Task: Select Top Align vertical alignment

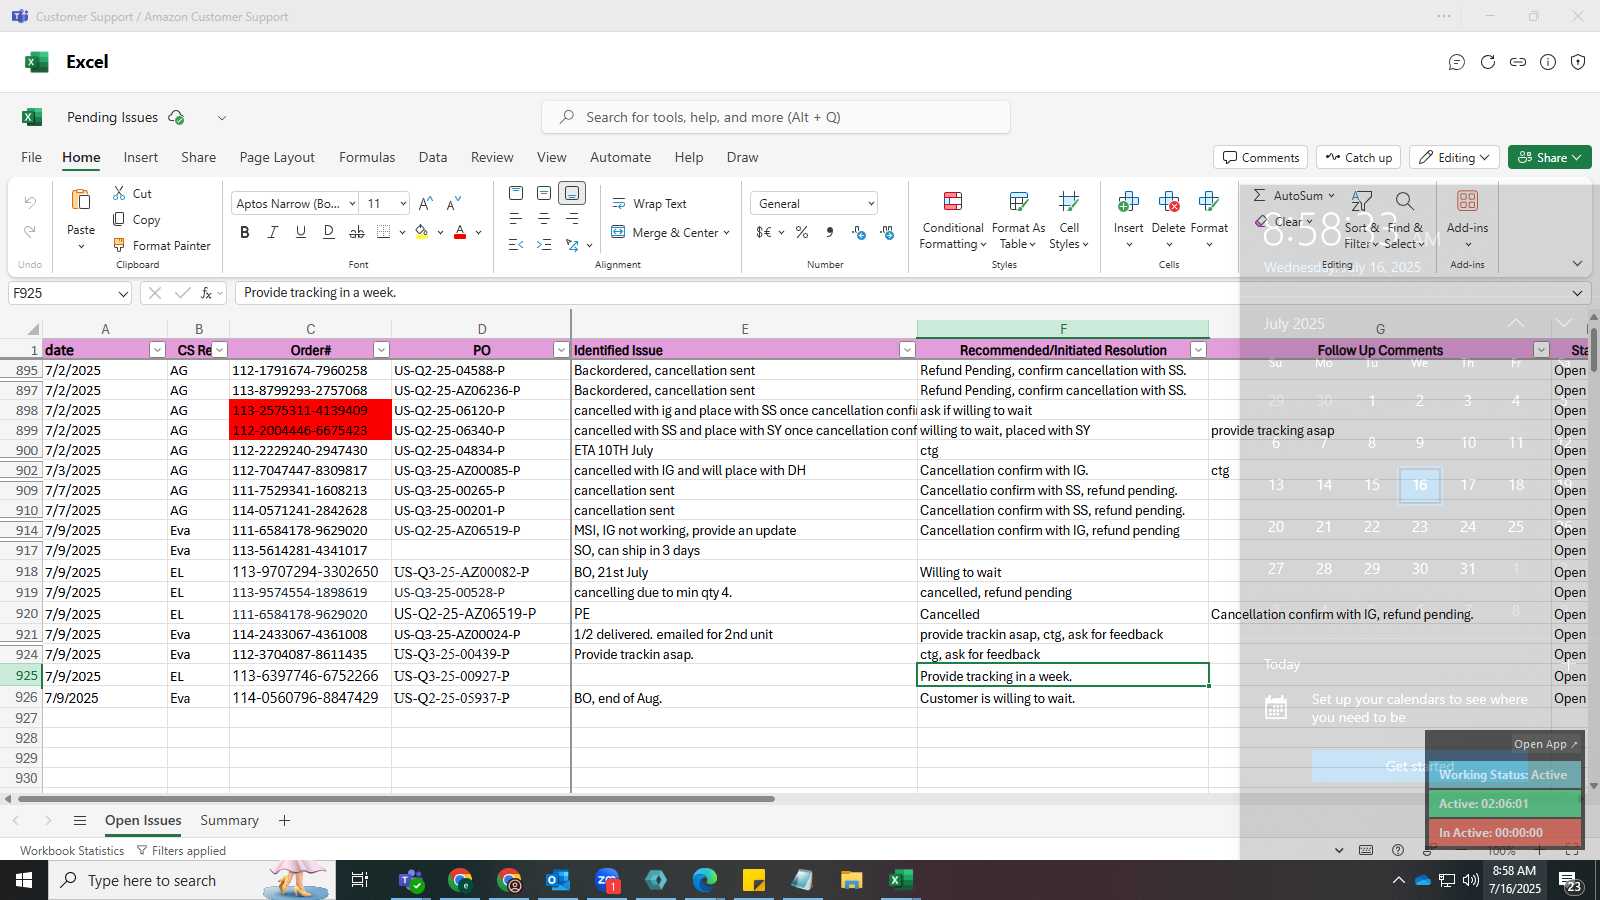Action: 516,193
